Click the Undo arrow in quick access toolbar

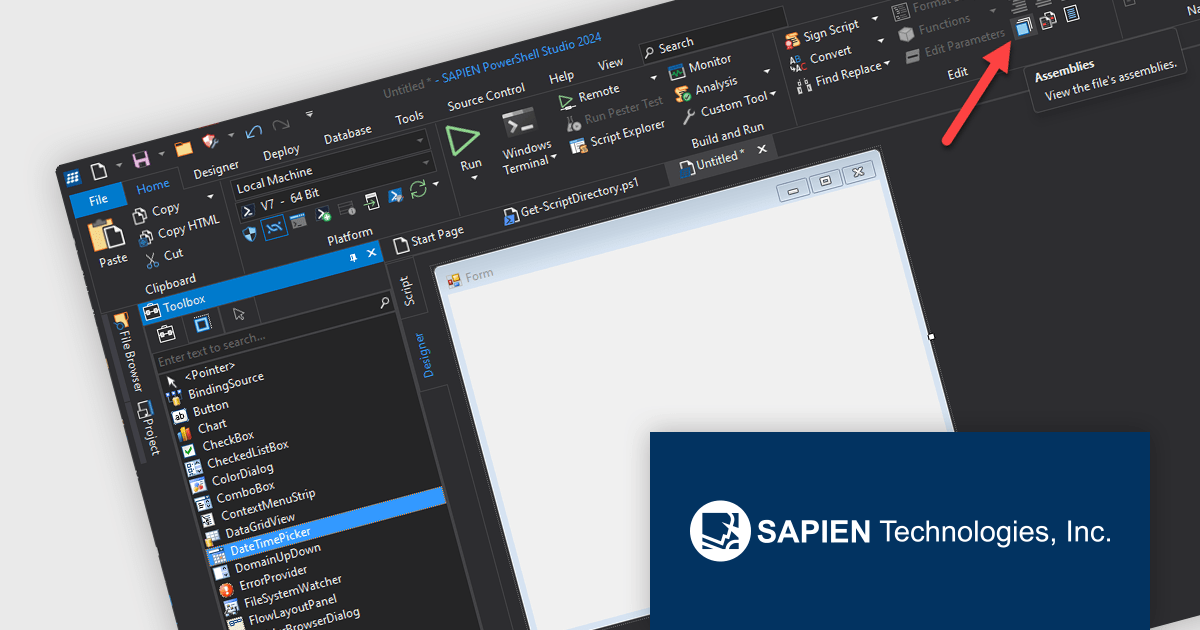coord(254,131)
